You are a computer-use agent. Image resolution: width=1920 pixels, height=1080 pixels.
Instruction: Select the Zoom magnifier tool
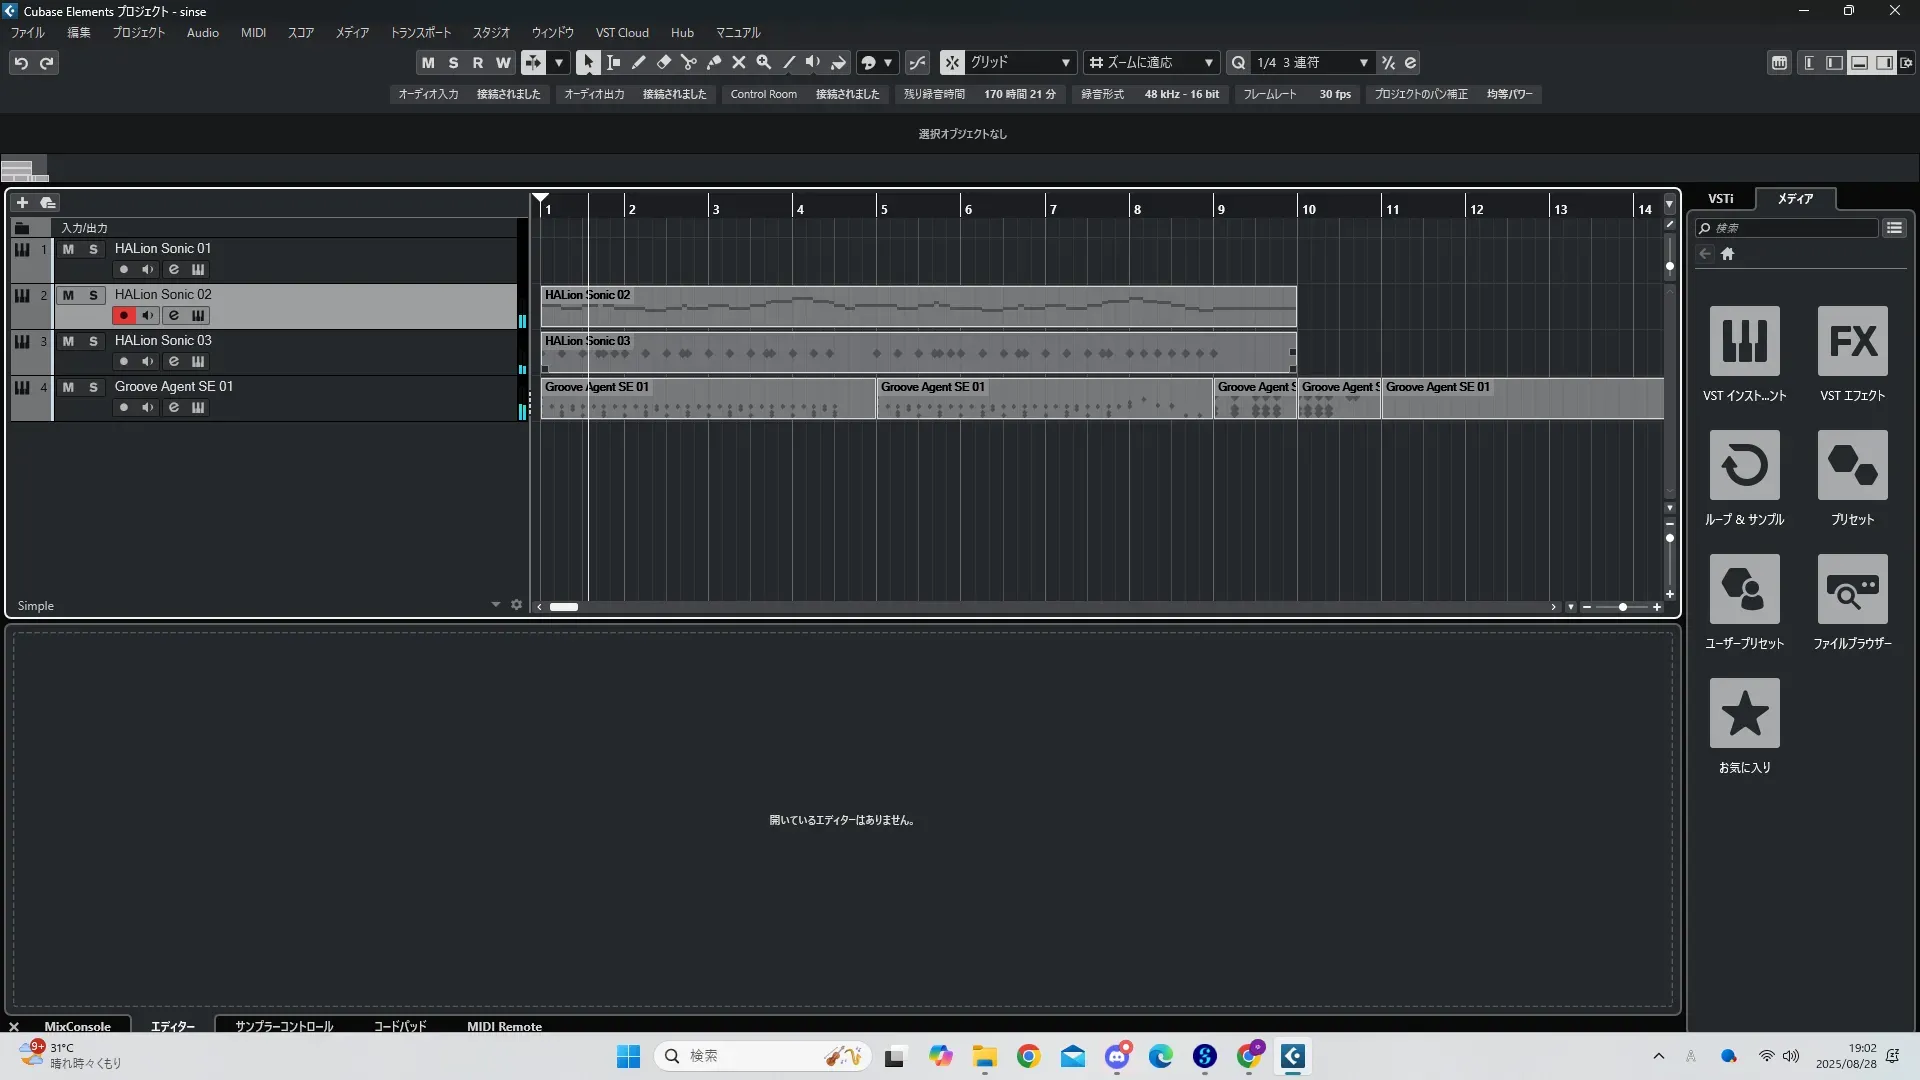tap(763, 63)
